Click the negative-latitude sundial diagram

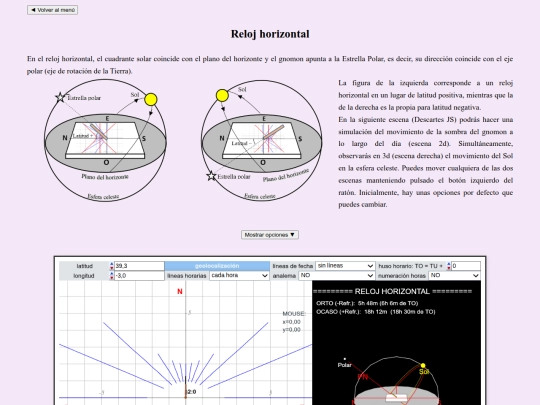(262, 141)
